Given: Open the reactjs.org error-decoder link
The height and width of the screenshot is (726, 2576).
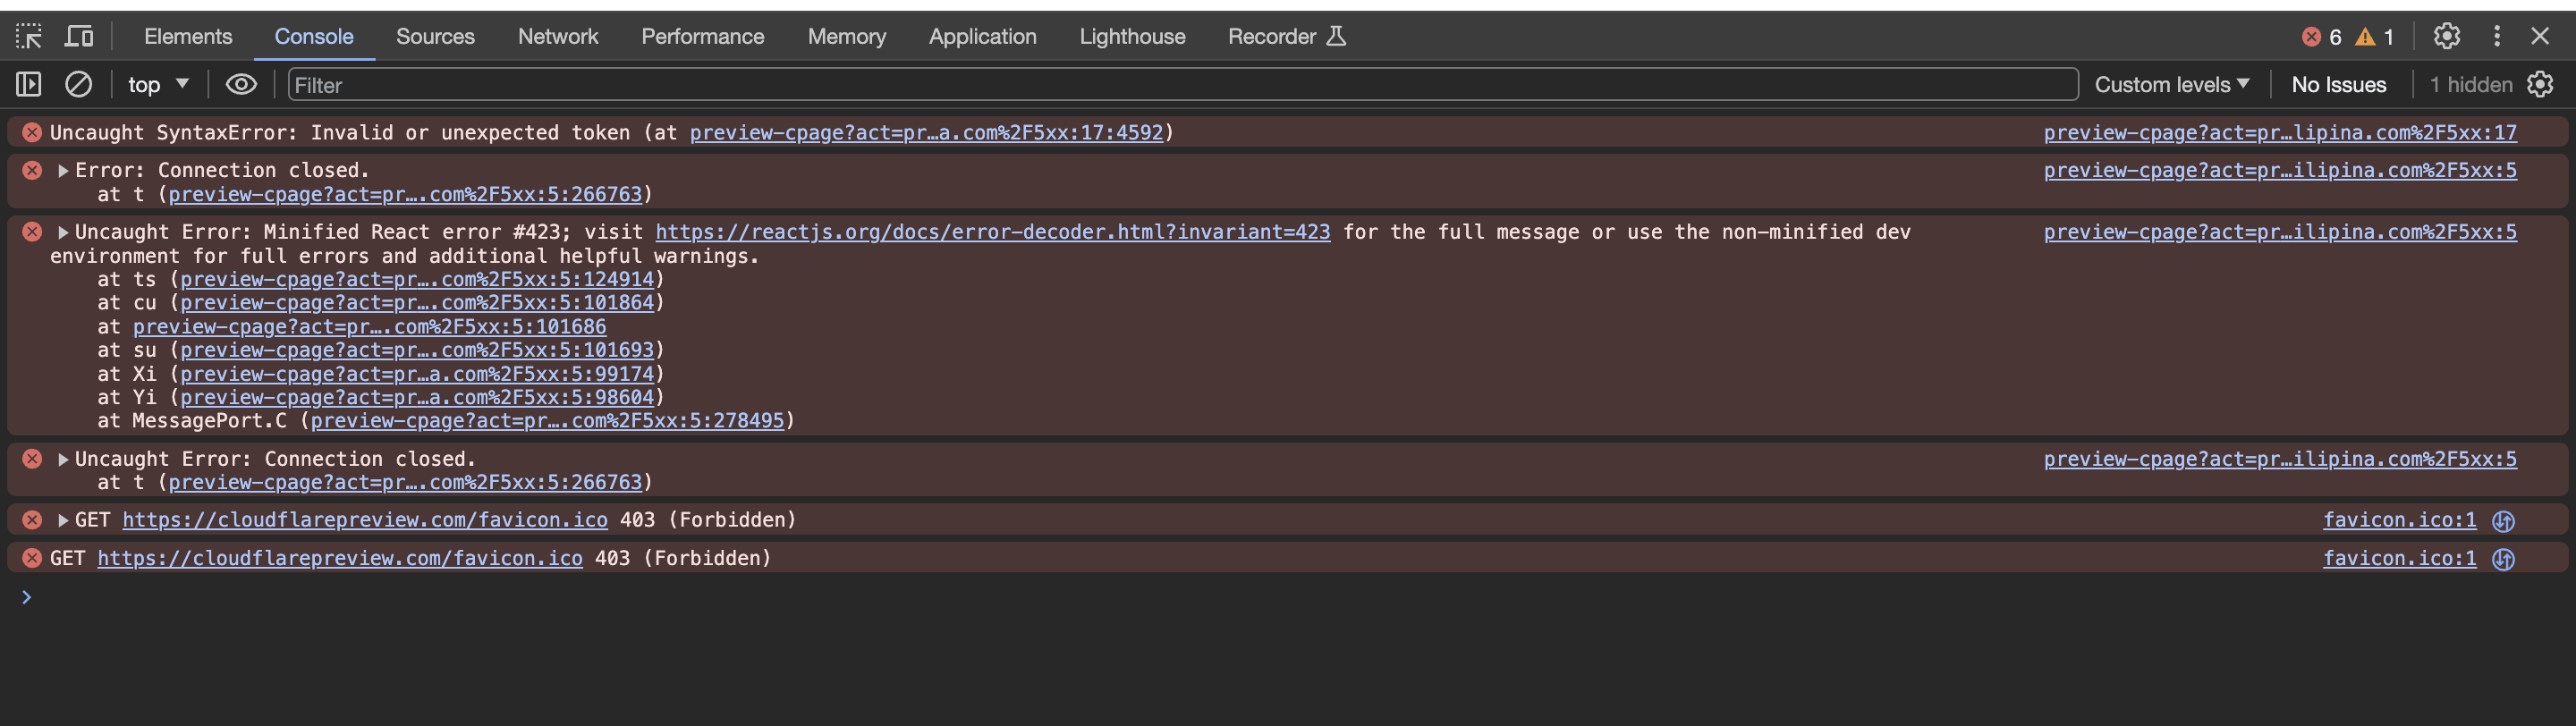Looking at the screenshot, I should (992, 232).
